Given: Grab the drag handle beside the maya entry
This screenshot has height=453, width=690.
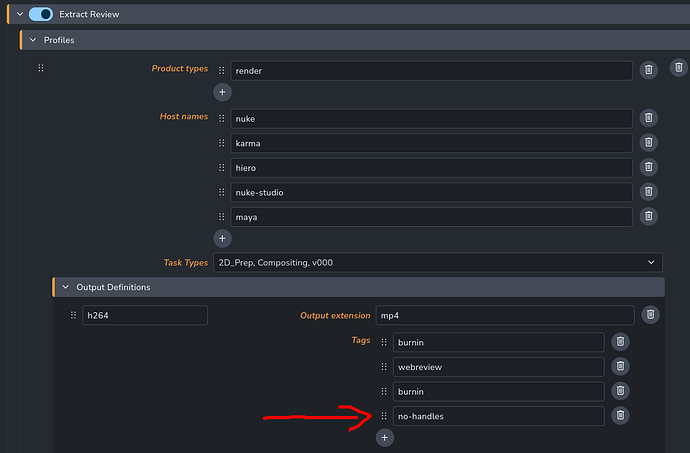Looking at the screenshot, I should tap(221, 217).
